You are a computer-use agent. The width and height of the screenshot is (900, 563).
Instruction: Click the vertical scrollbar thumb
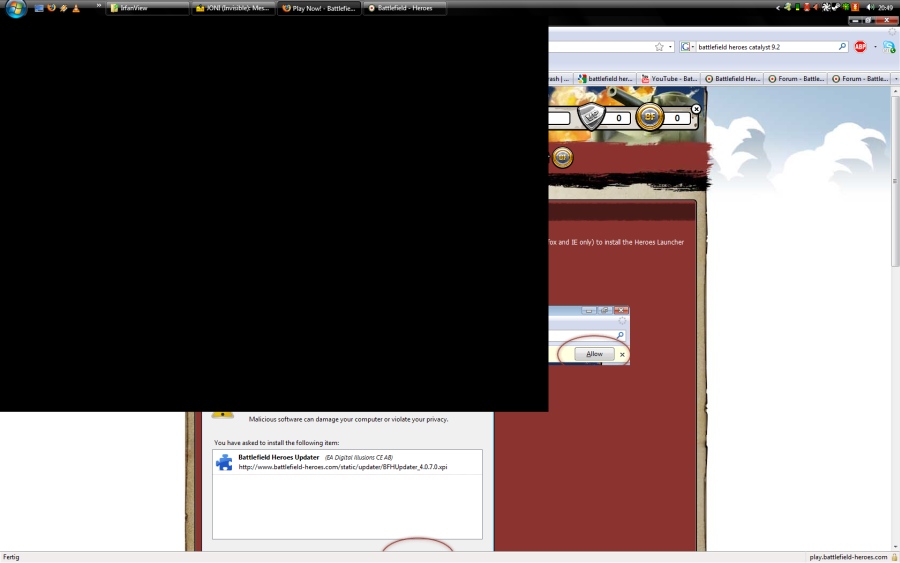(895, 181)
